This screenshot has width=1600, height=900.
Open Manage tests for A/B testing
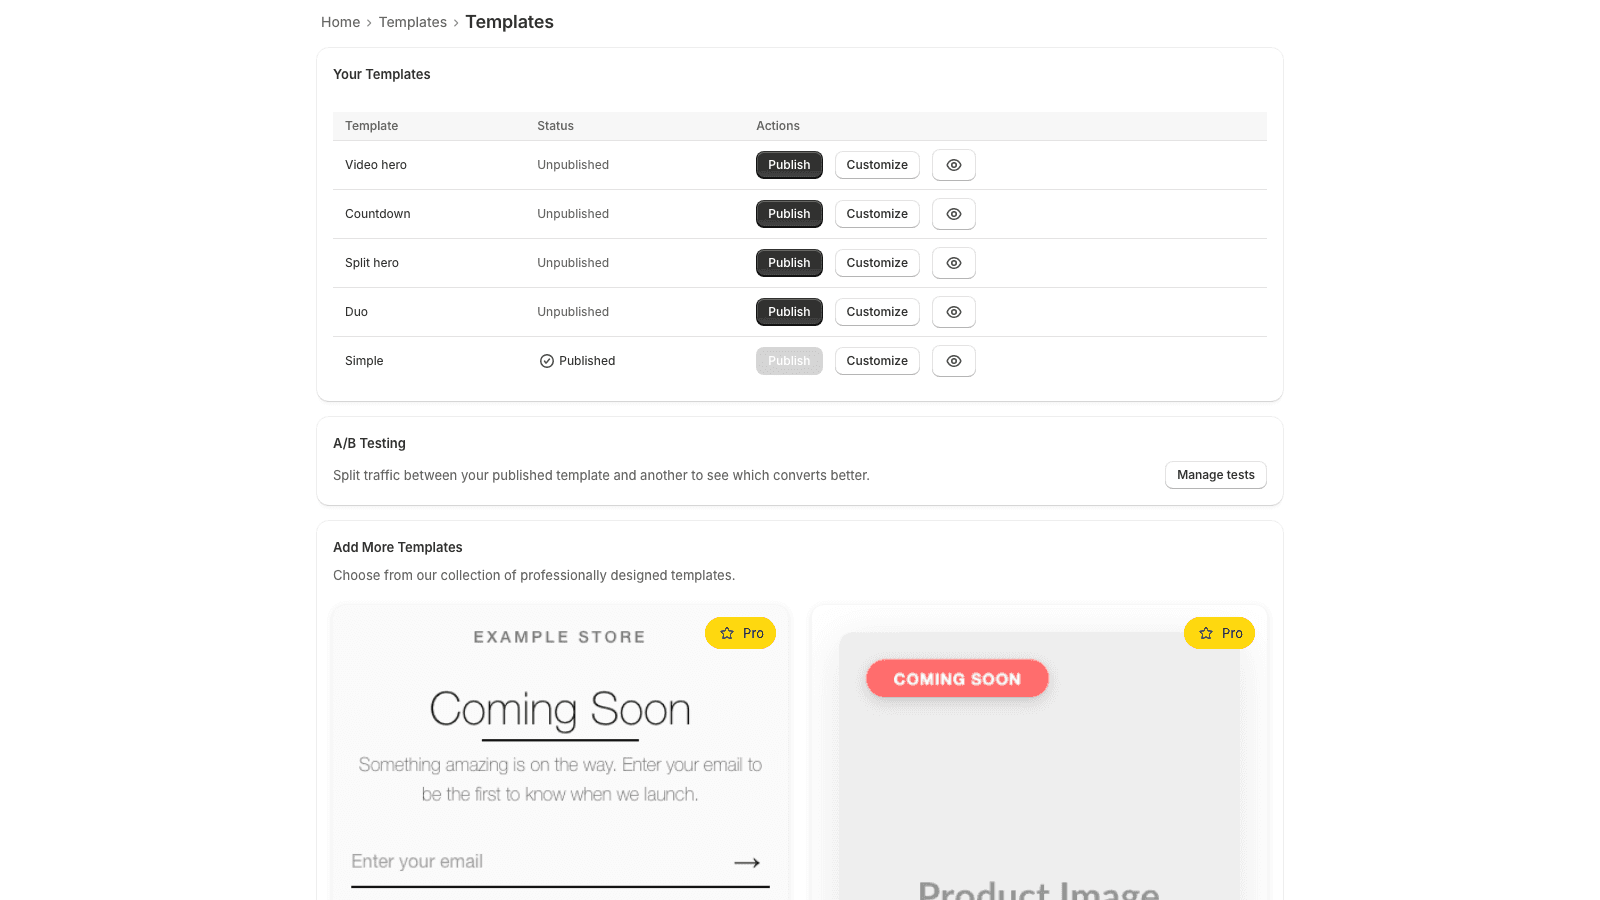[x=1215, y=475]
